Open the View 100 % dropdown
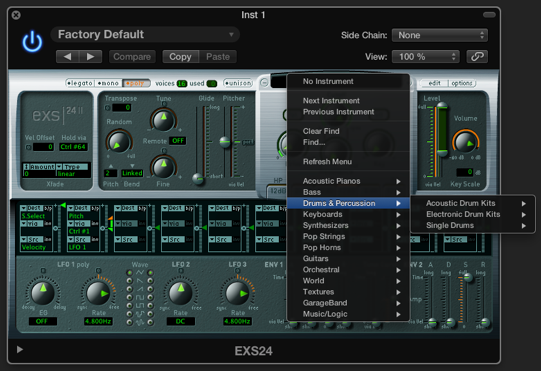541x371 pixels. pos(425,57)
